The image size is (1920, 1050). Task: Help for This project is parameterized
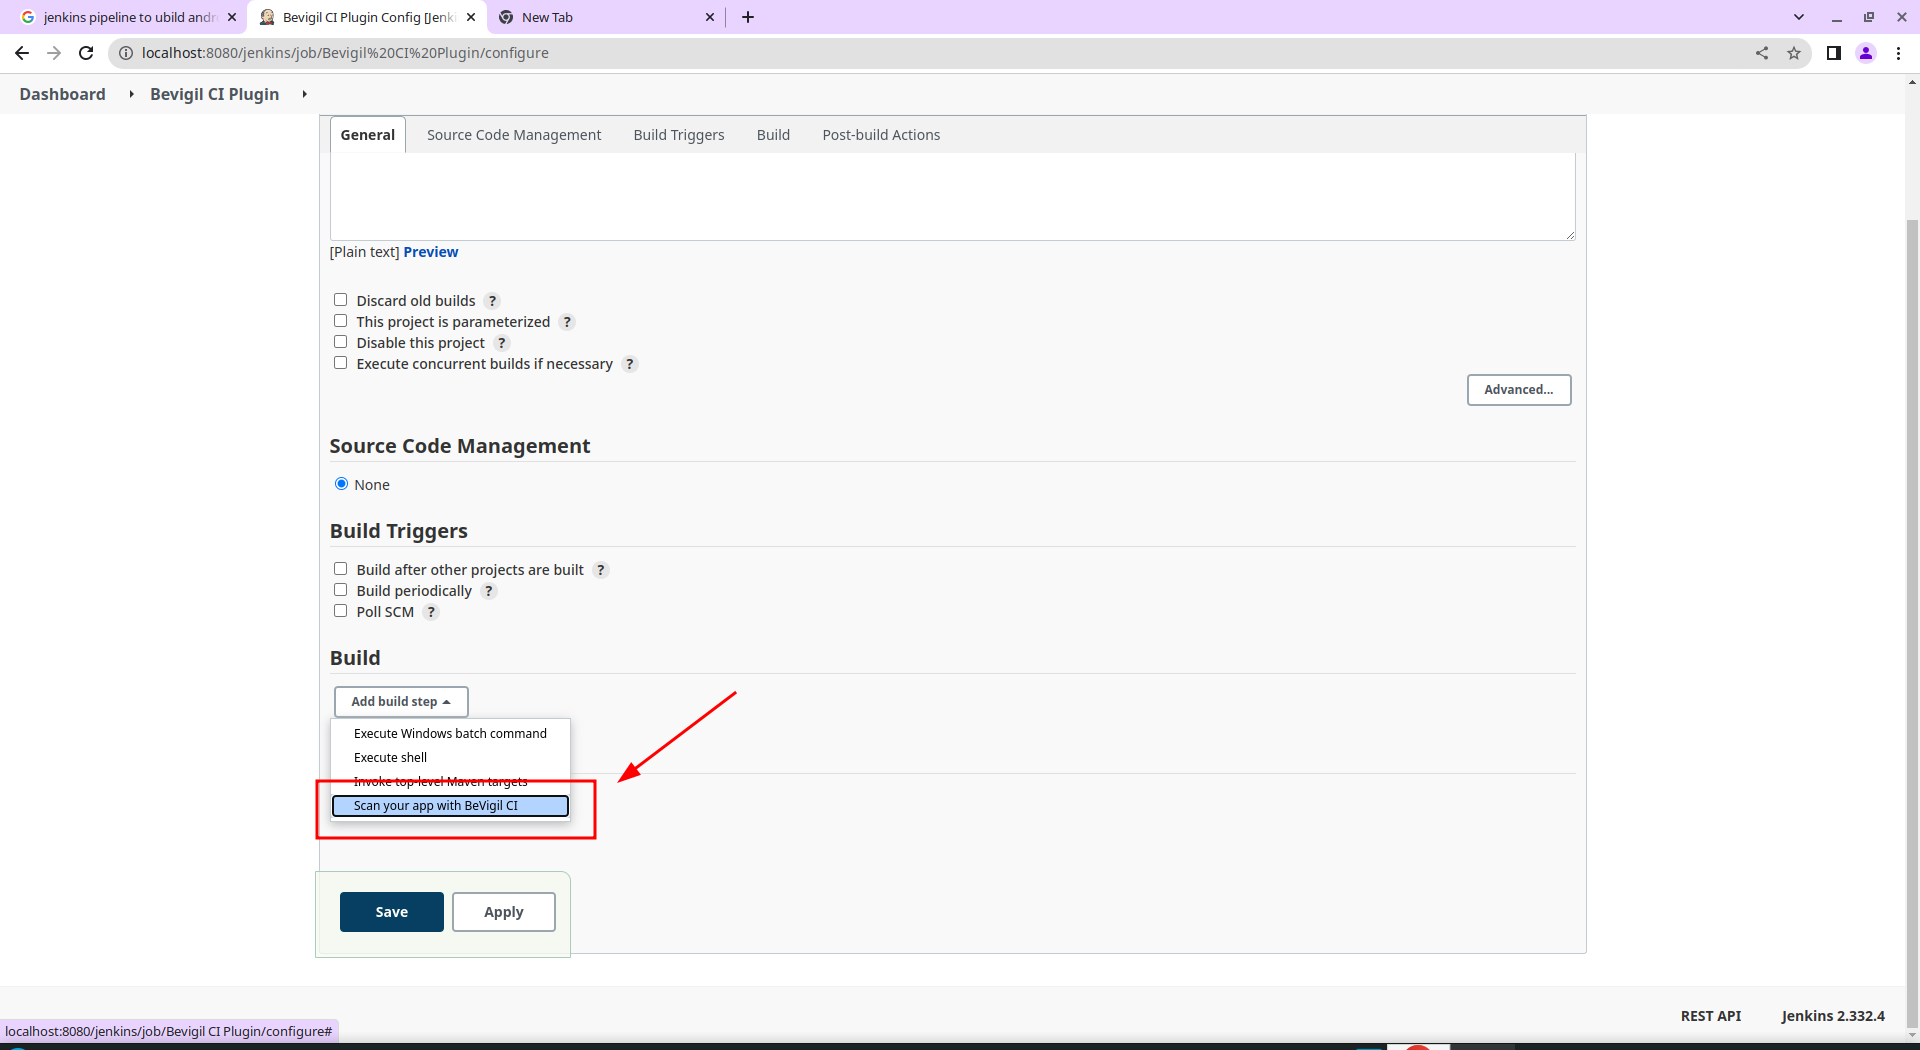[567, 322]
